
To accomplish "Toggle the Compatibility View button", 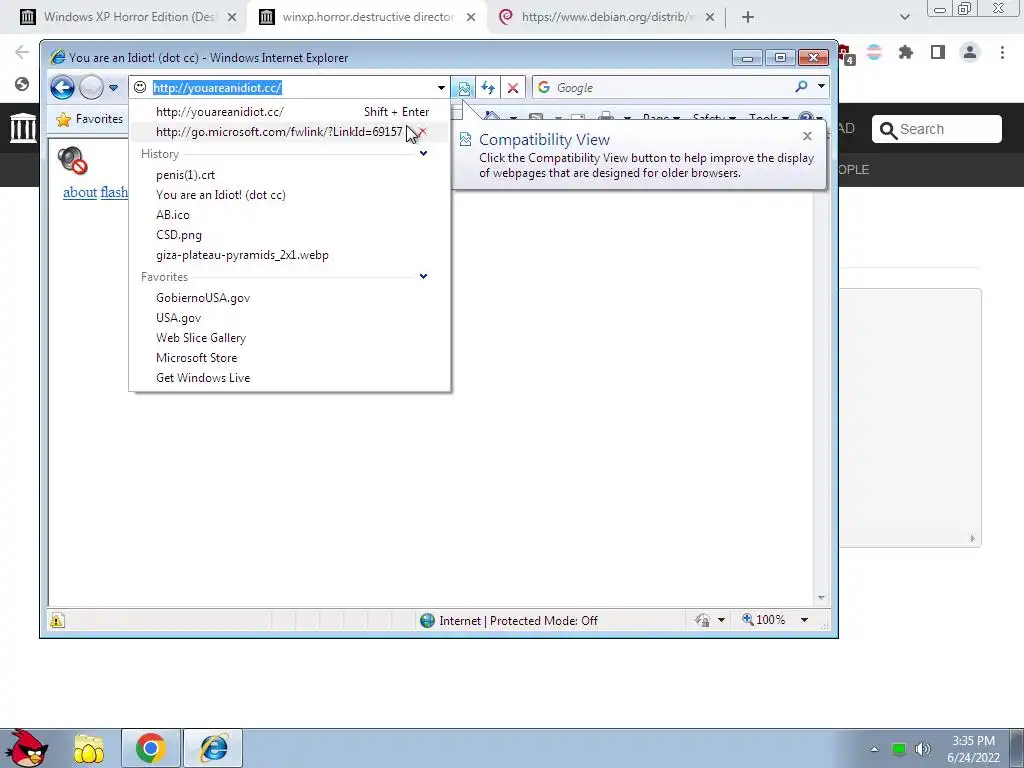I will click(x=464, y=88).
